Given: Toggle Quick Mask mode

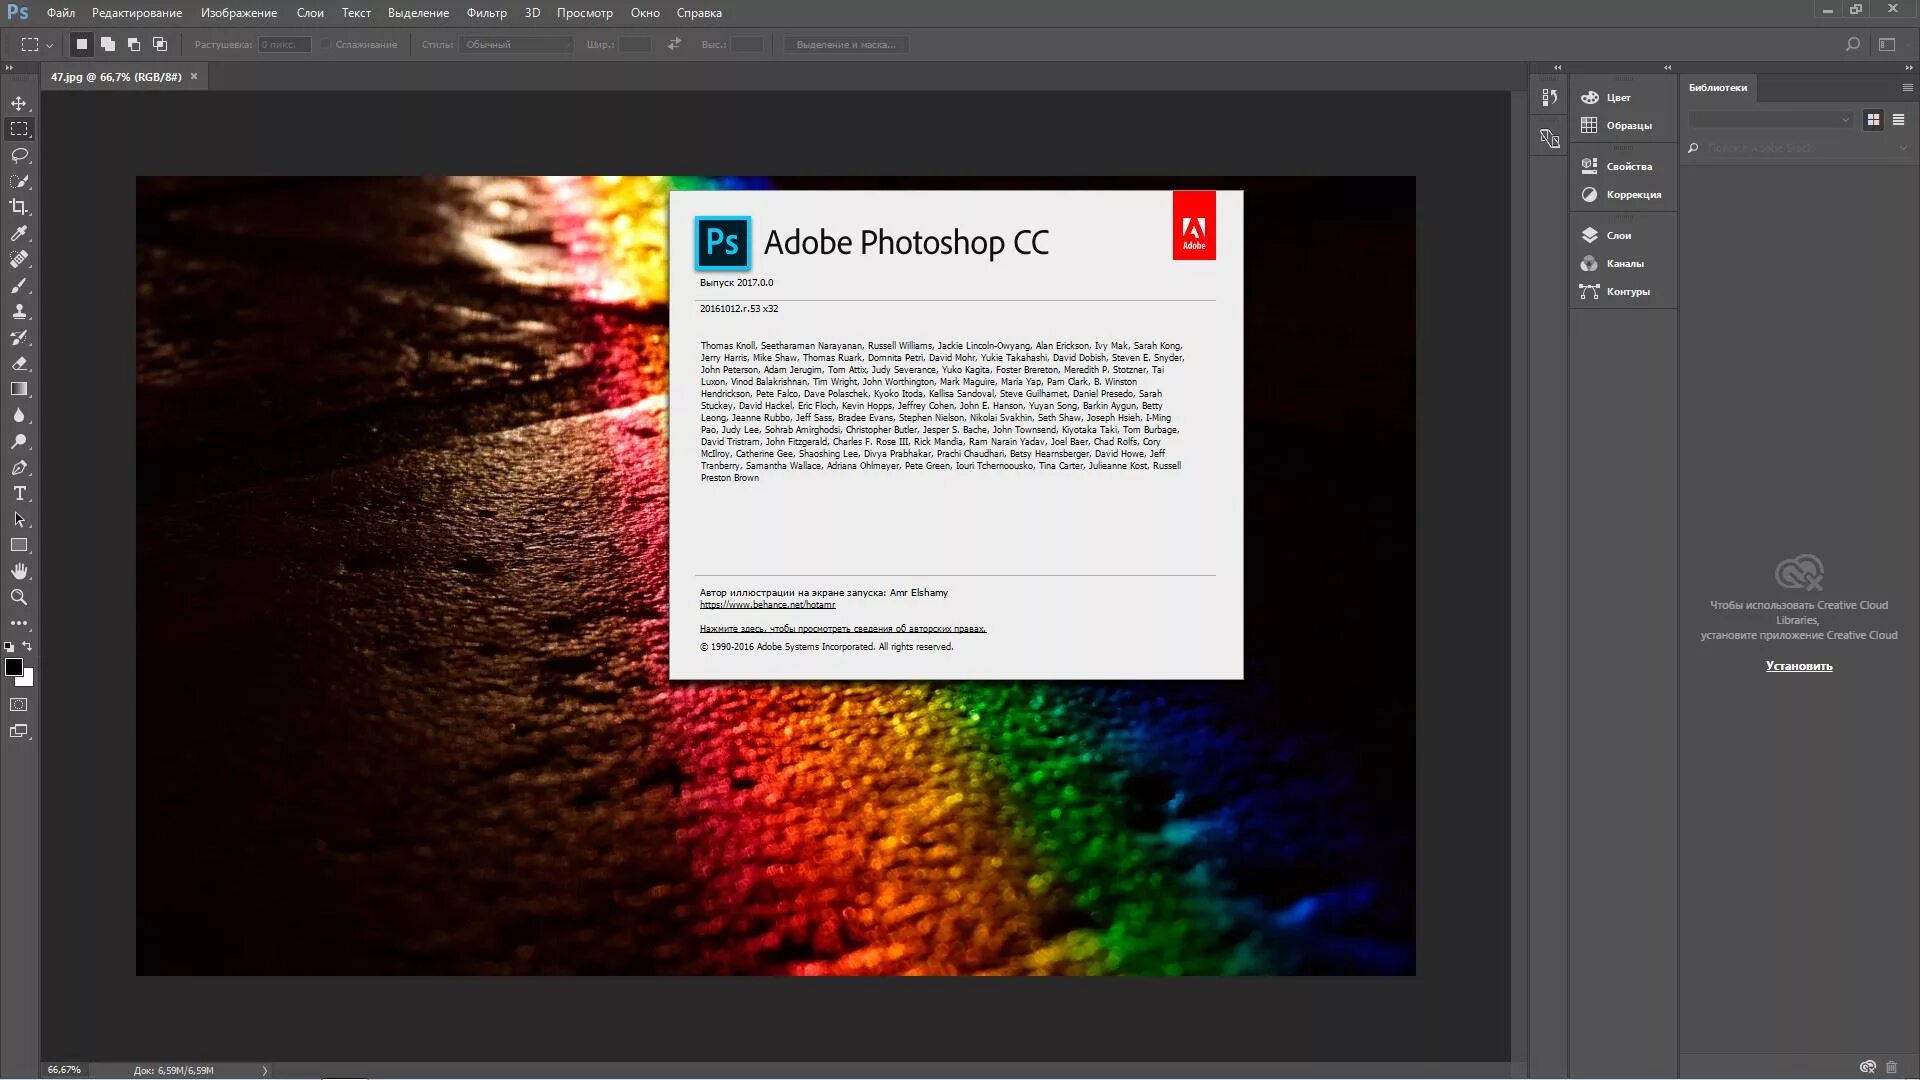Looking at the screenshot, I should point(19,705).
